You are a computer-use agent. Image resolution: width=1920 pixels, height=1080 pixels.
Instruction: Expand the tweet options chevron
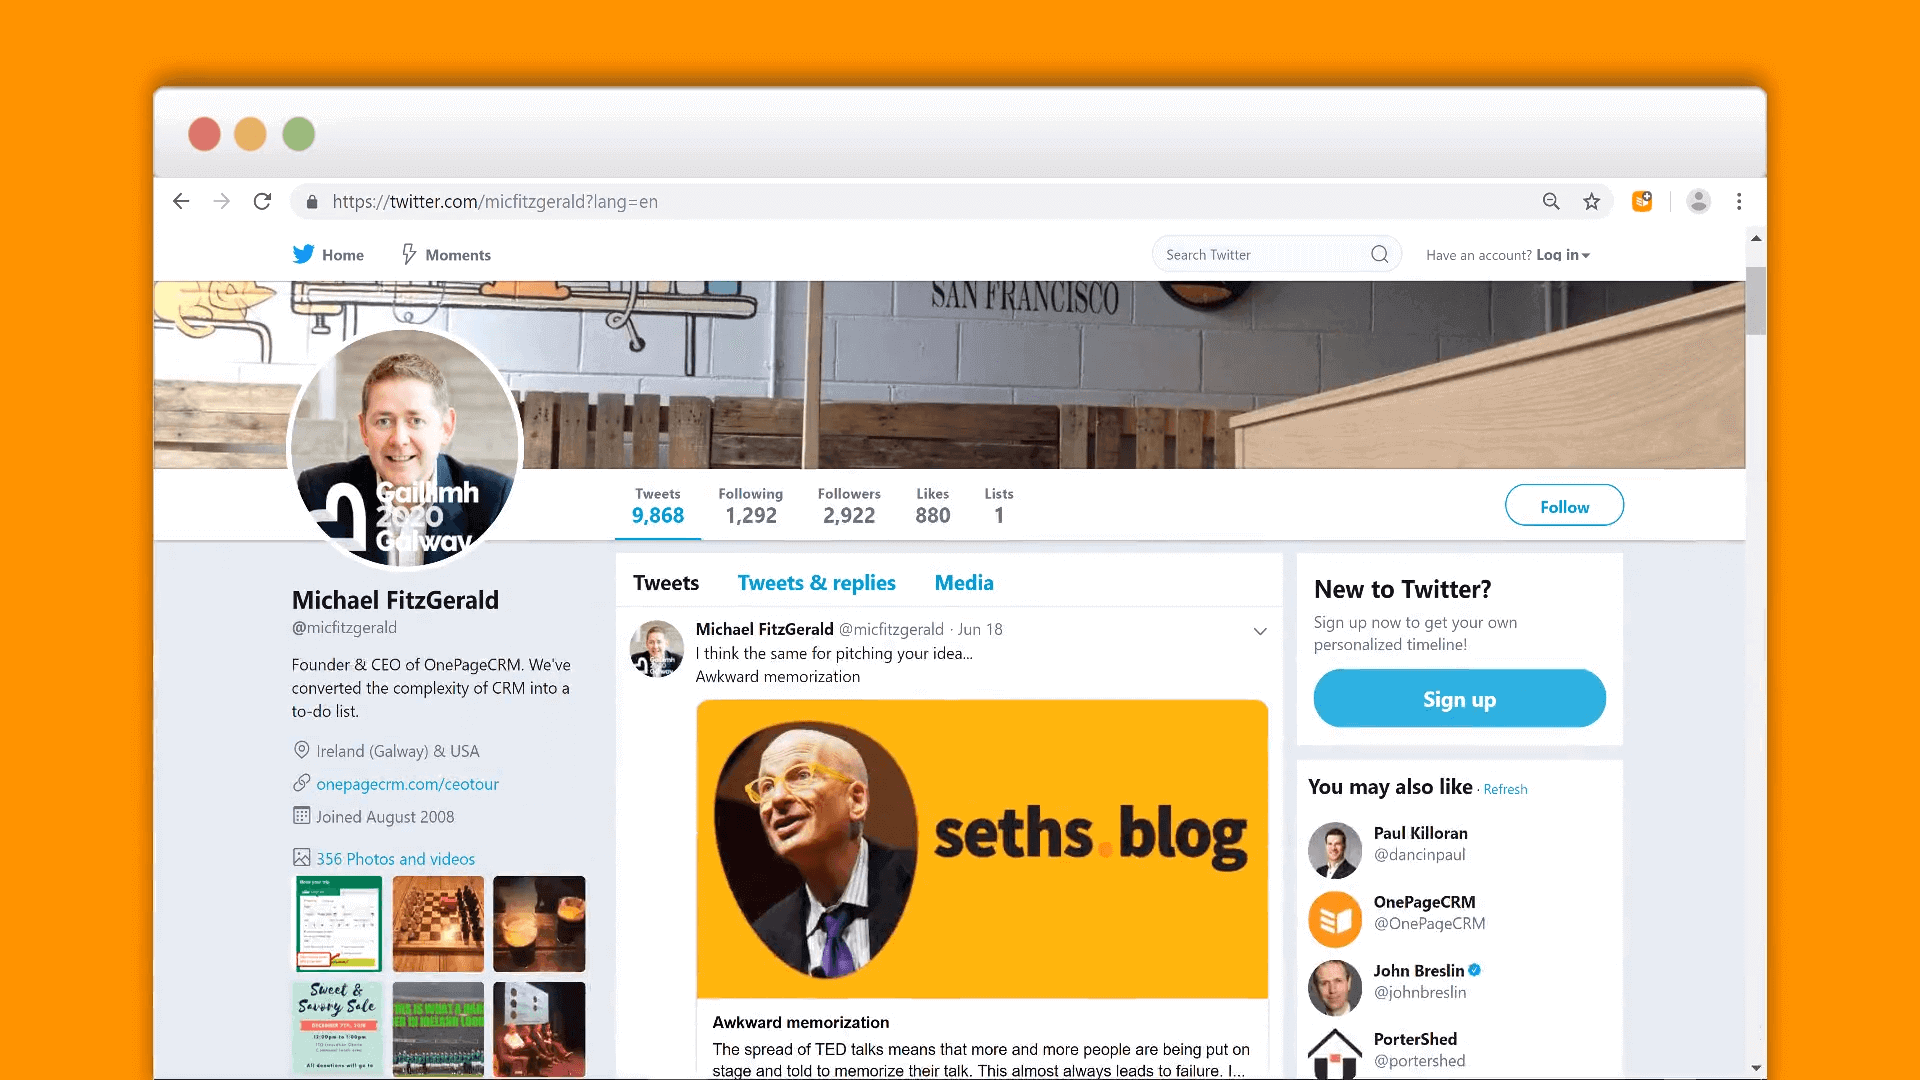[1259, 630]
